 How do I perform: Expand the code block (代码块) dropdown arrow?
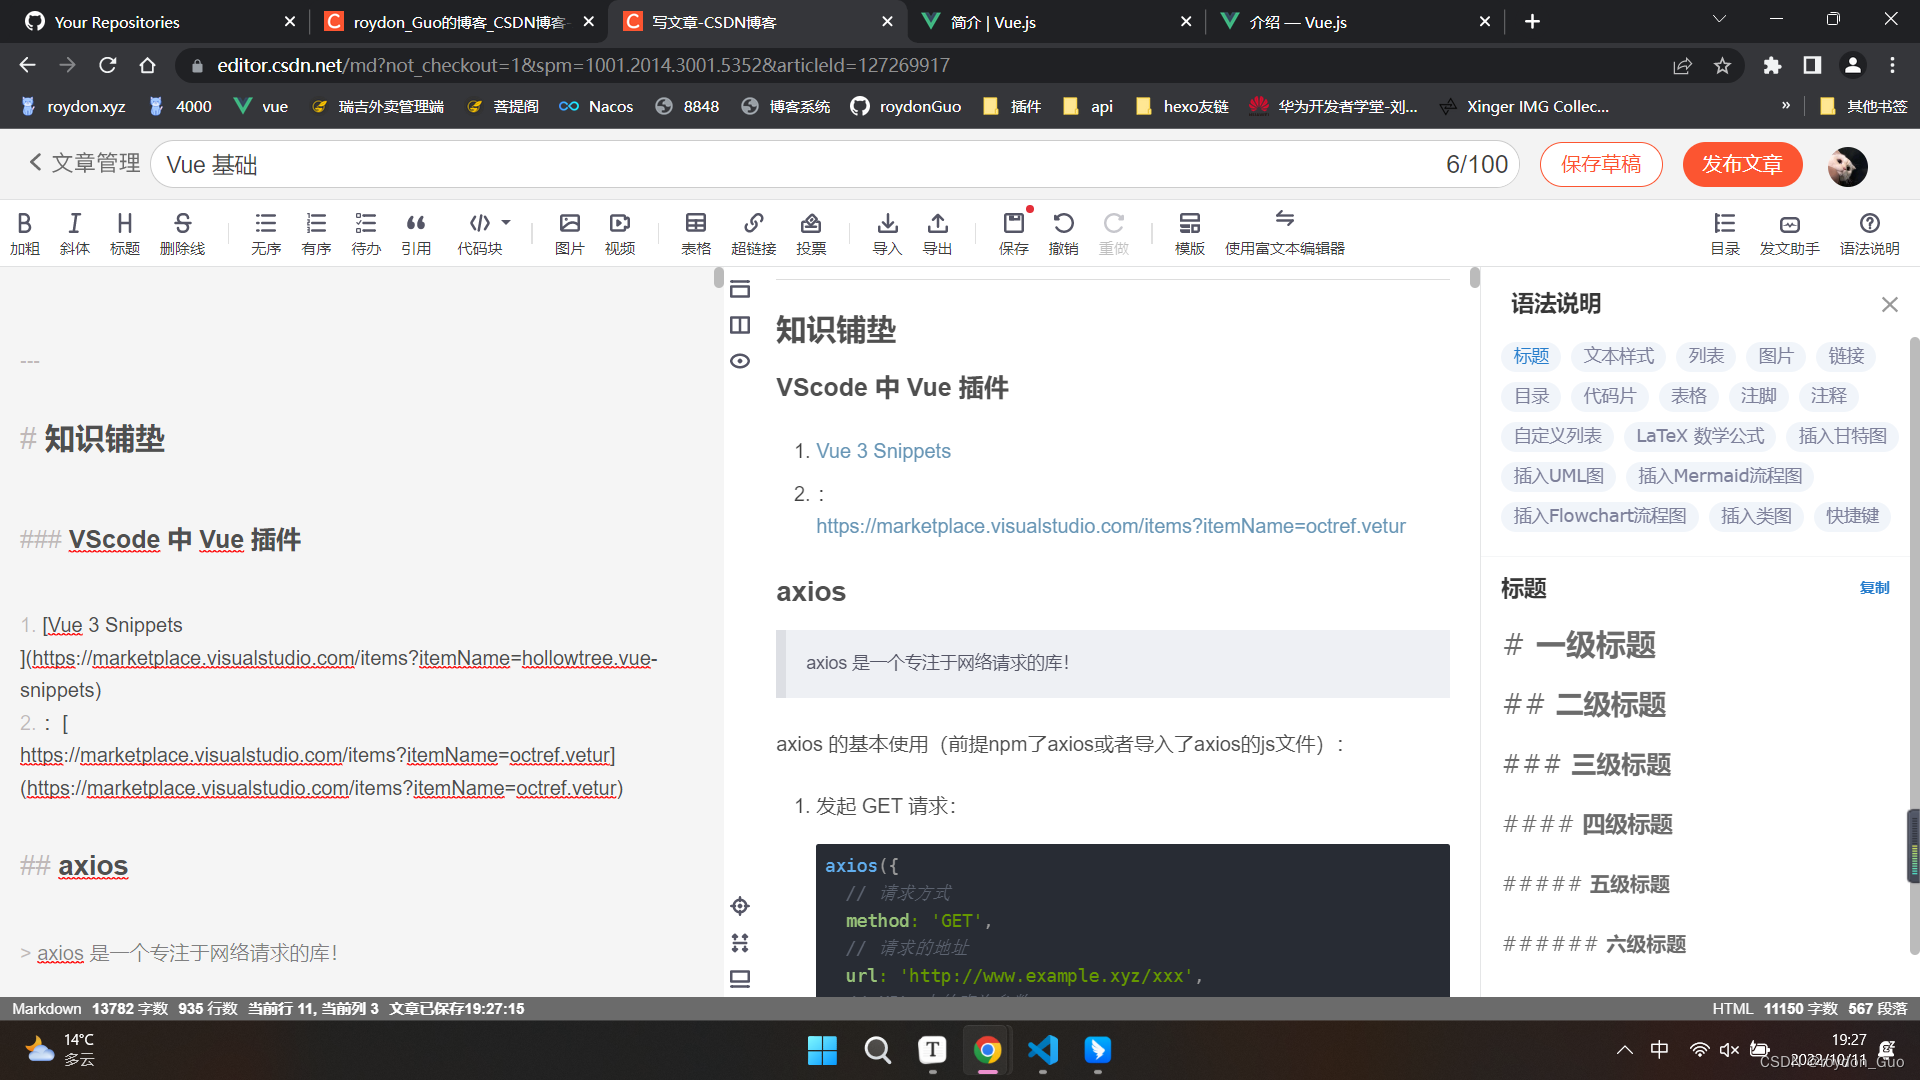click(x=506, y=223)
